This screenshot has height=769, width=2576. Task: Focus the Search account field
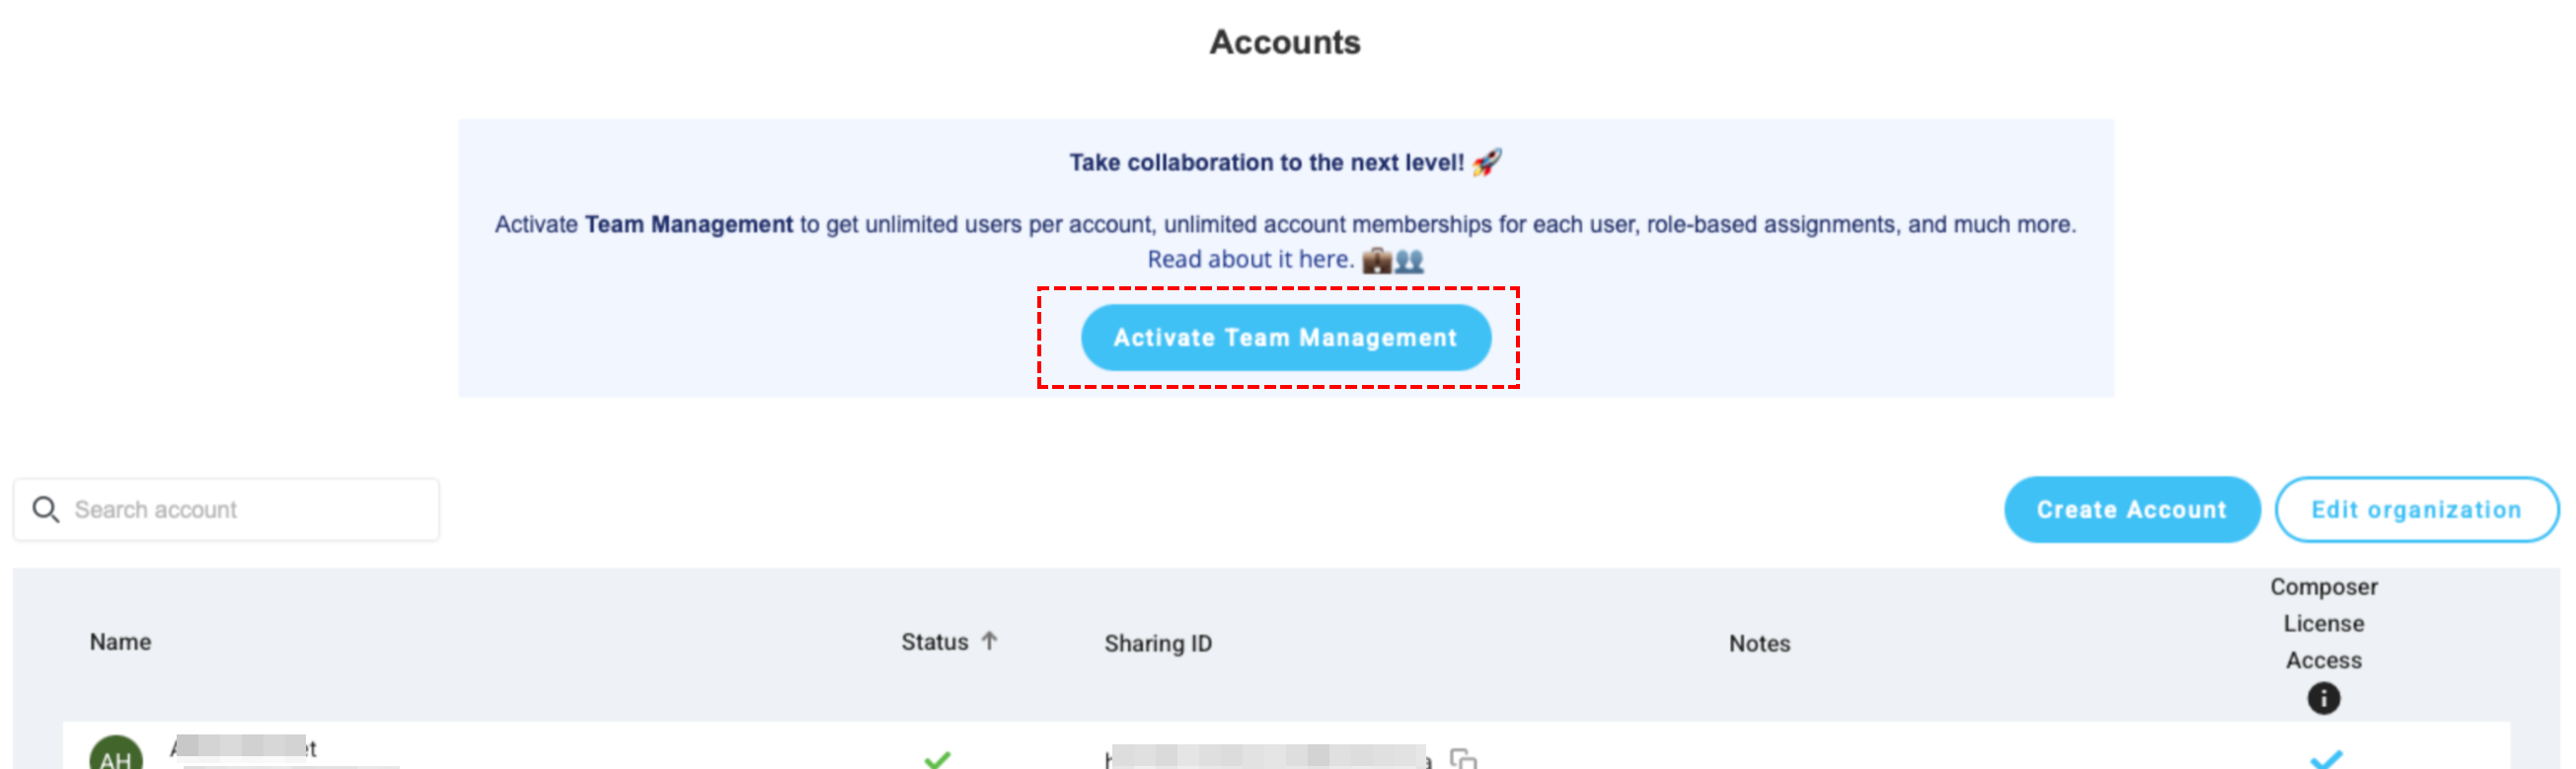click(x=227, y=510)
